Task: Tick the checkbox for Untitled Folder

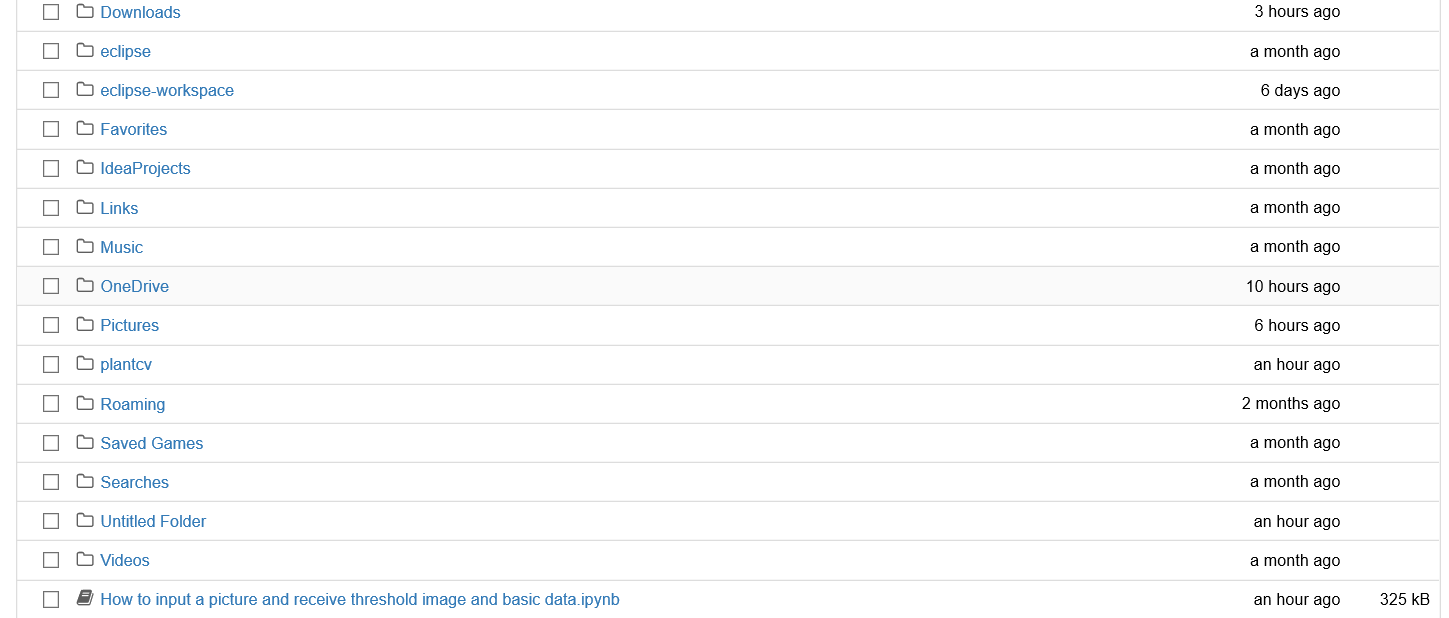Action: tap(51, 520)
